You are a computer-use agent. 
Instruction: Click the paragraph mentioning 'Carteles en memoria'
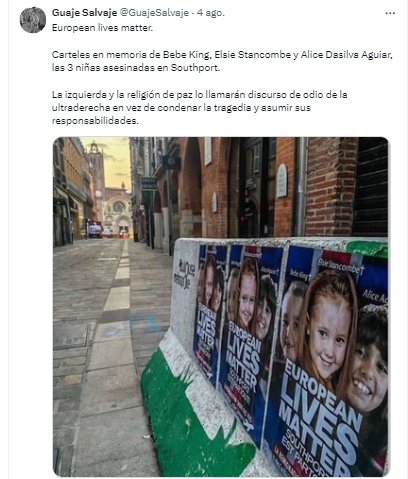222,61
